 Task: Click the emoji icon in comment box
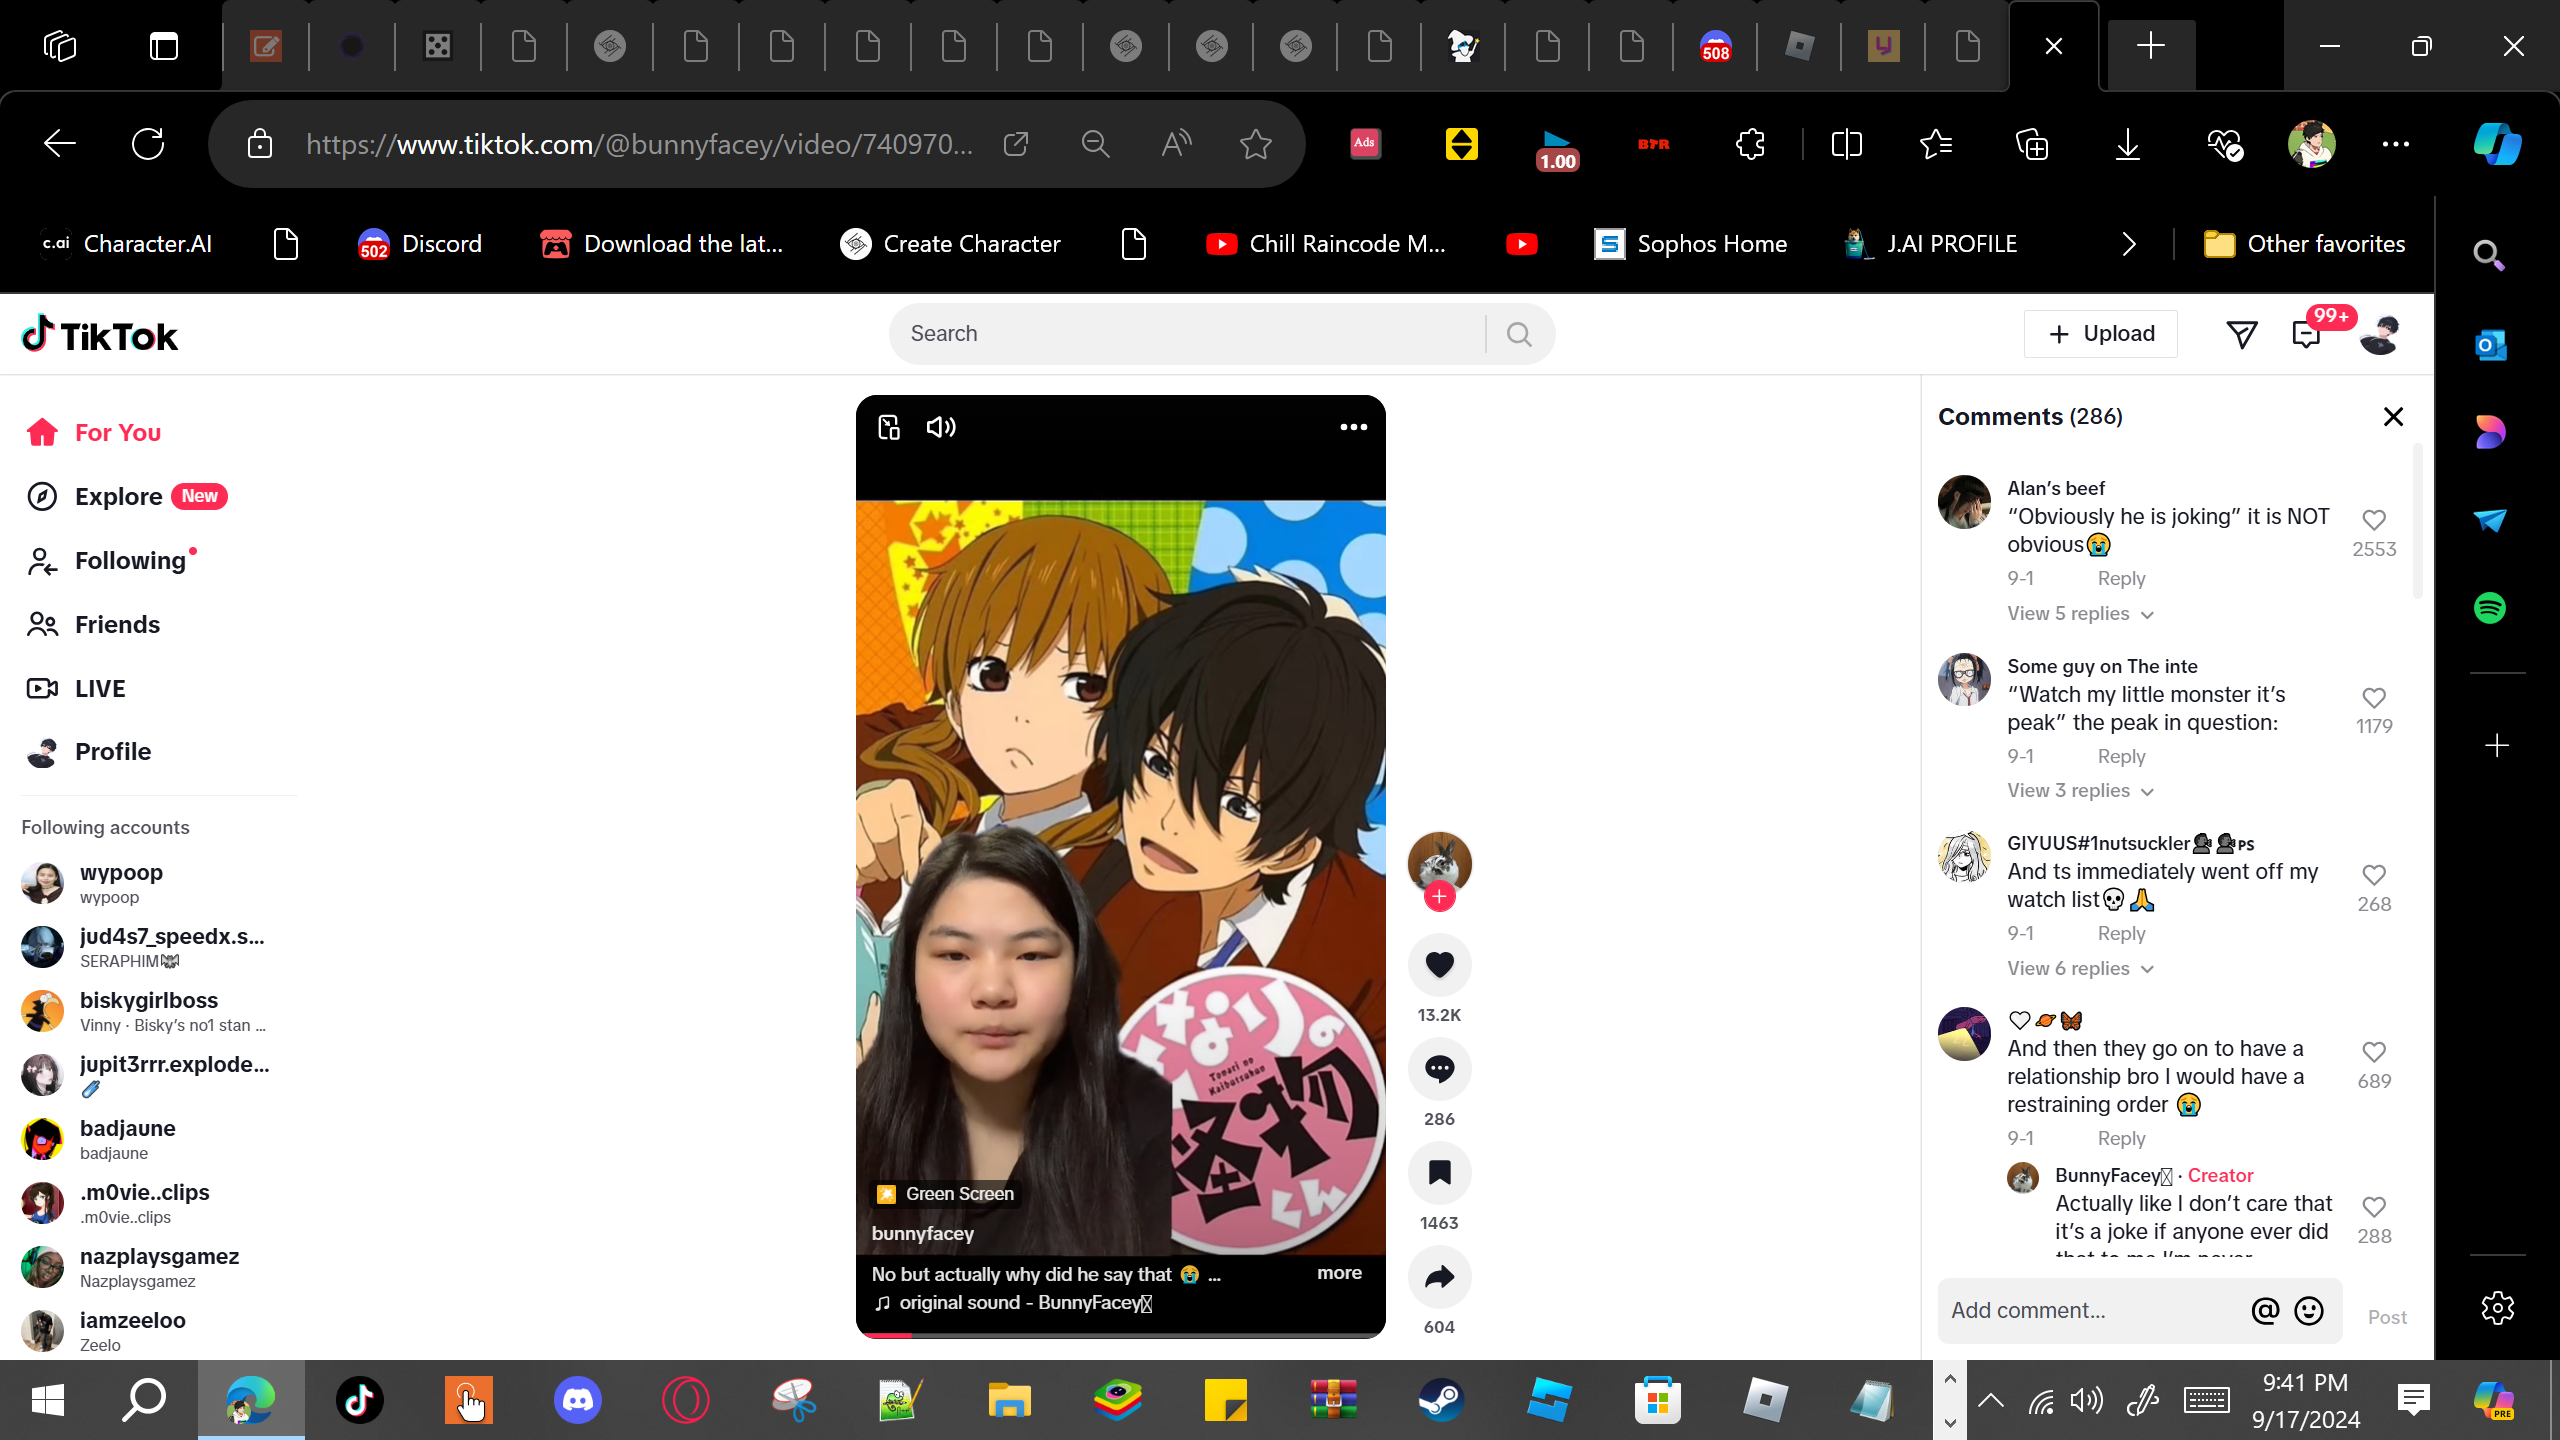(x=2309, y=1310)
